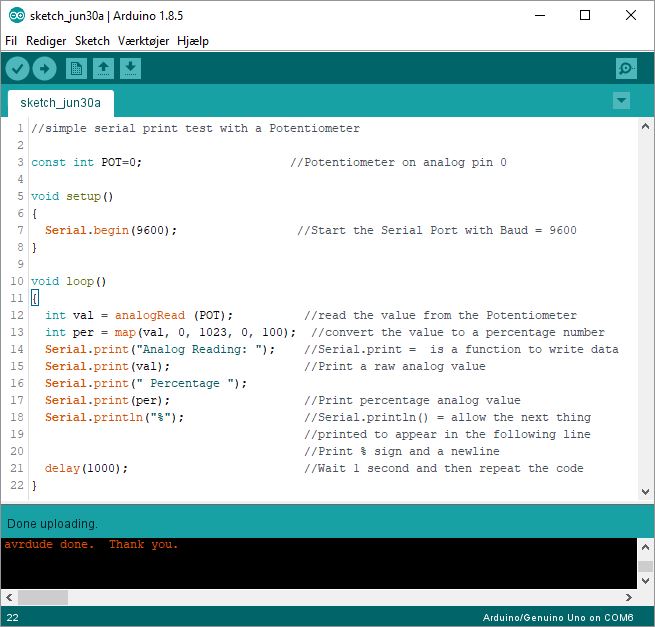This screenshot has height=627, width=655.
Task: Click the 'const int POT=0;' code line
Action: (86, 162)
